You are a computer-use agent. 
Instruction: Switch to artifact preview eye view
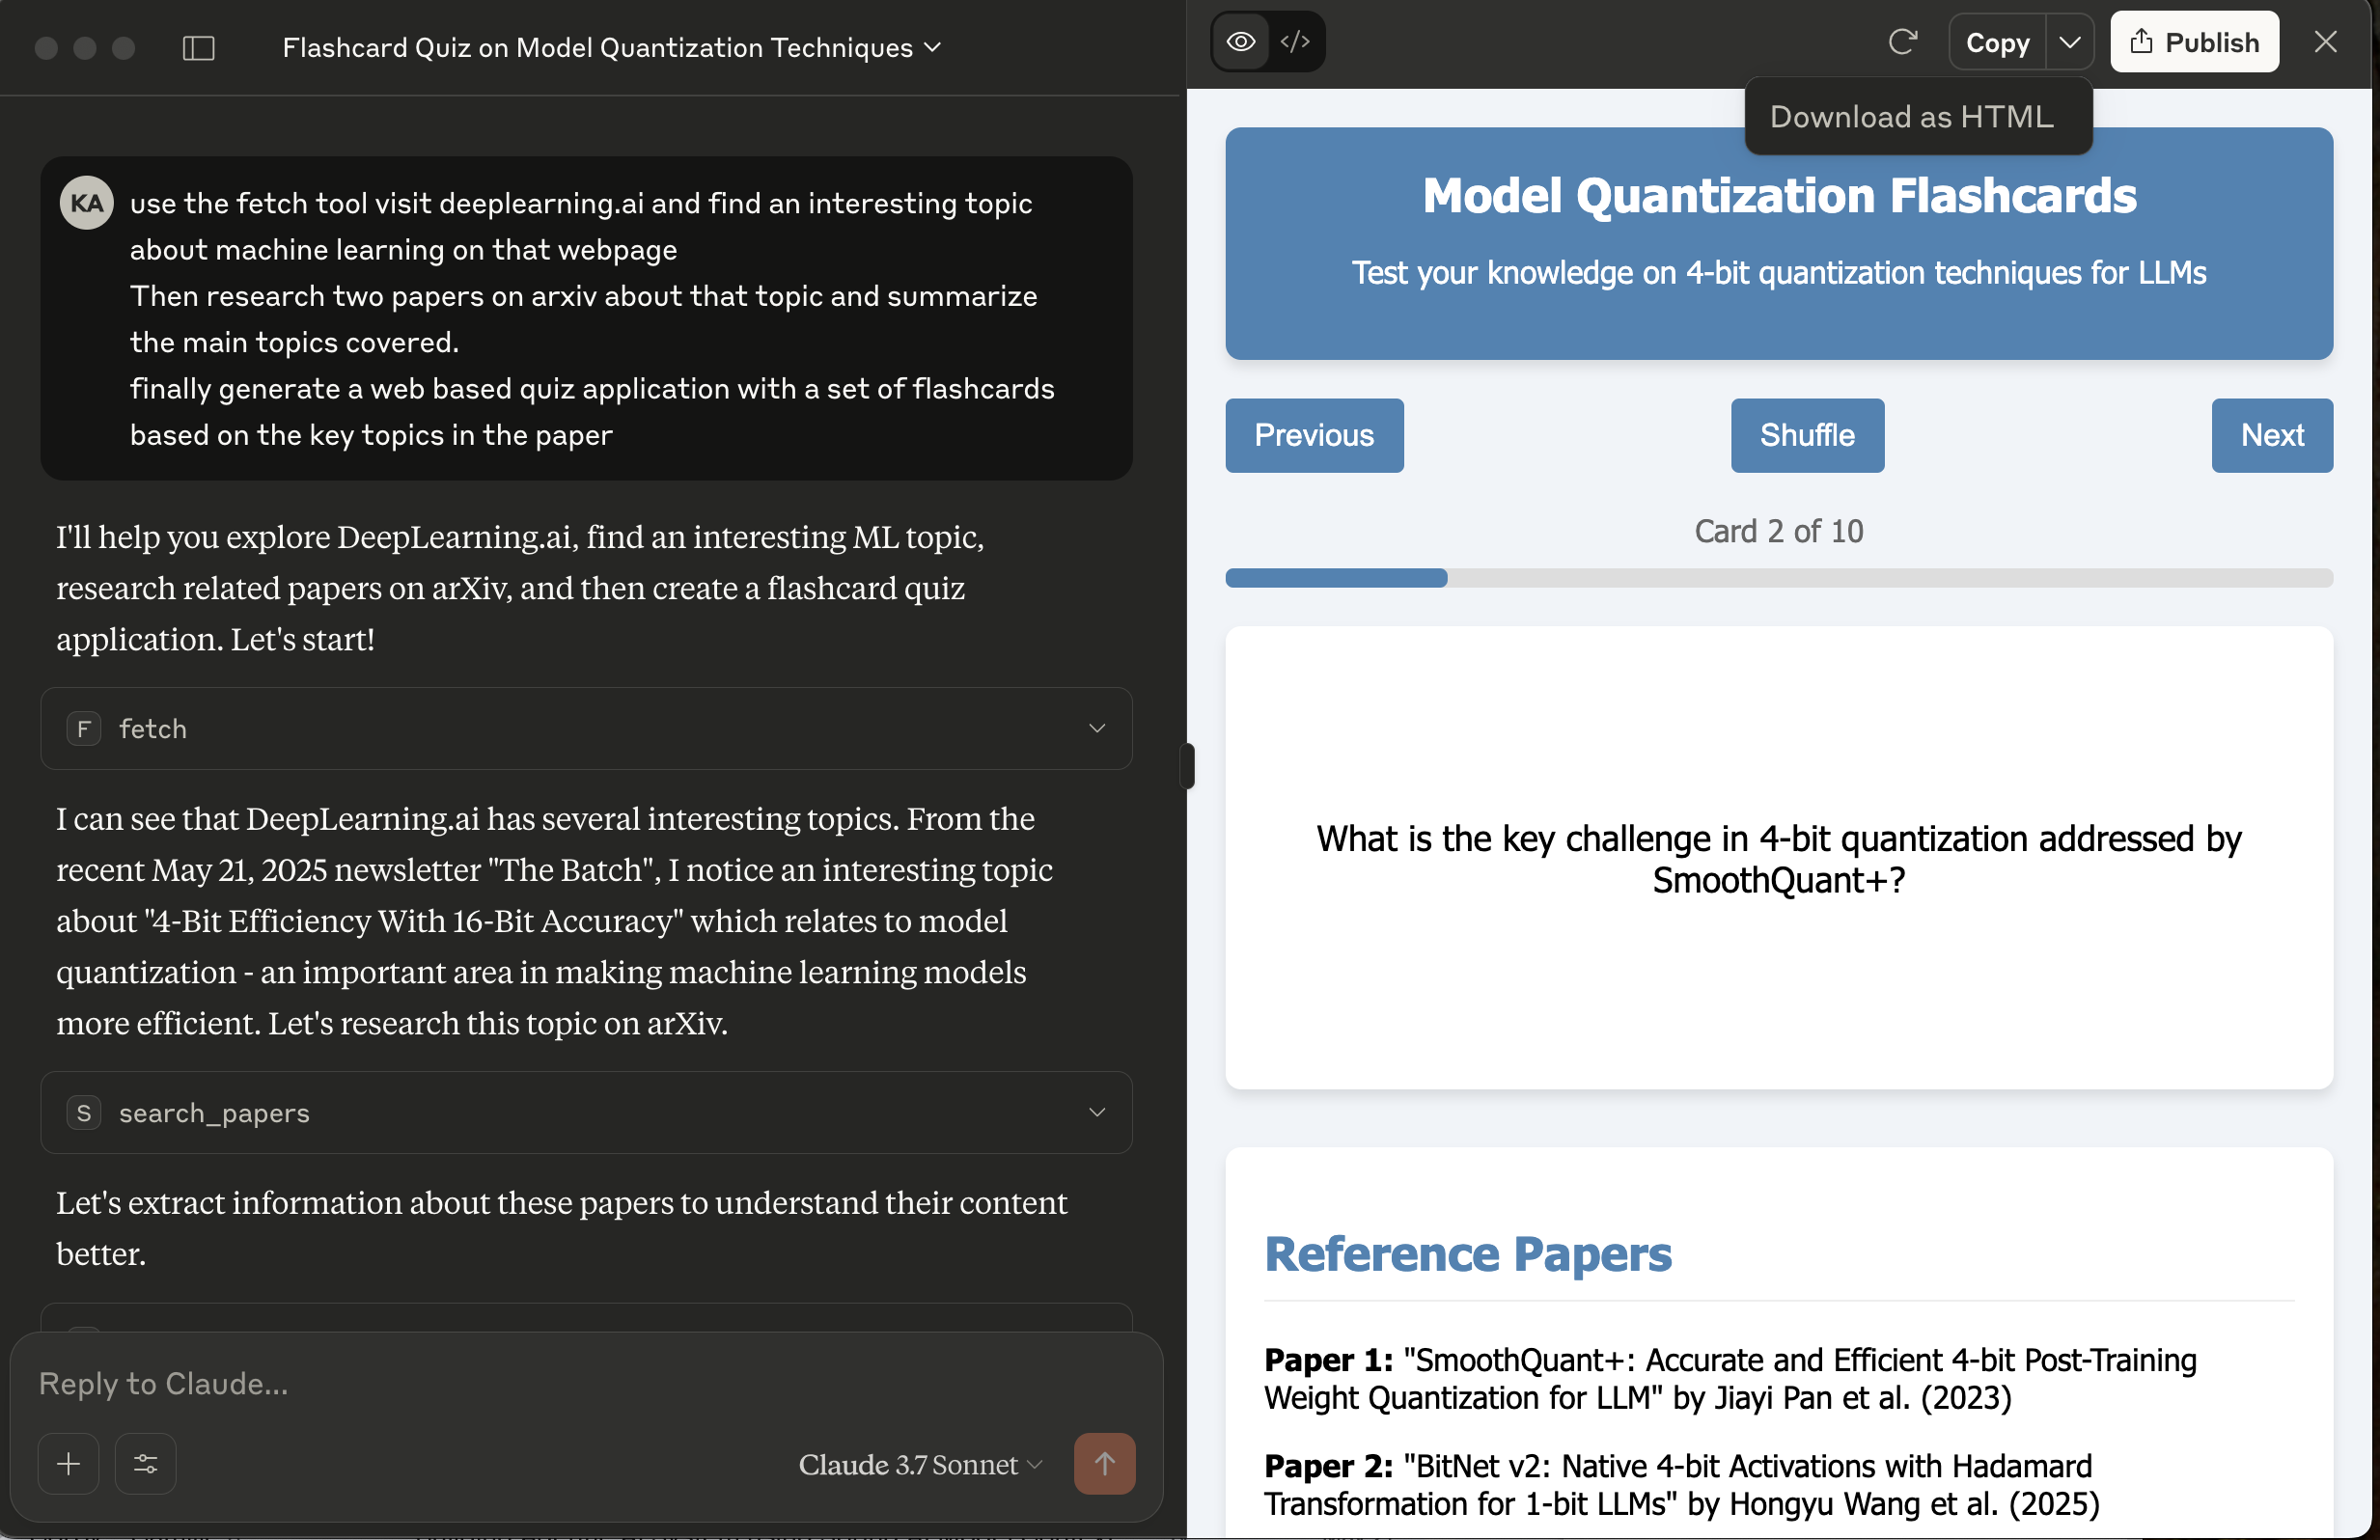point(1241,42)
